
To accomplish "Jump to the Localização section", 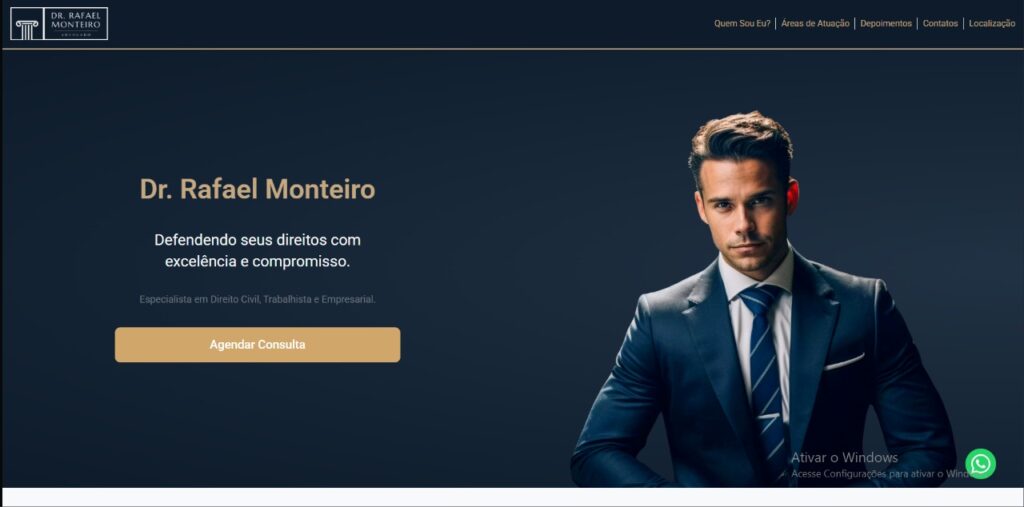I will click(992, 24).
